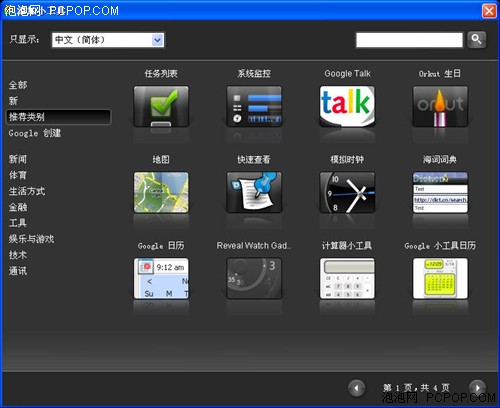Click the magnifier search button
500x408 pixels.
tap(476, 40)
